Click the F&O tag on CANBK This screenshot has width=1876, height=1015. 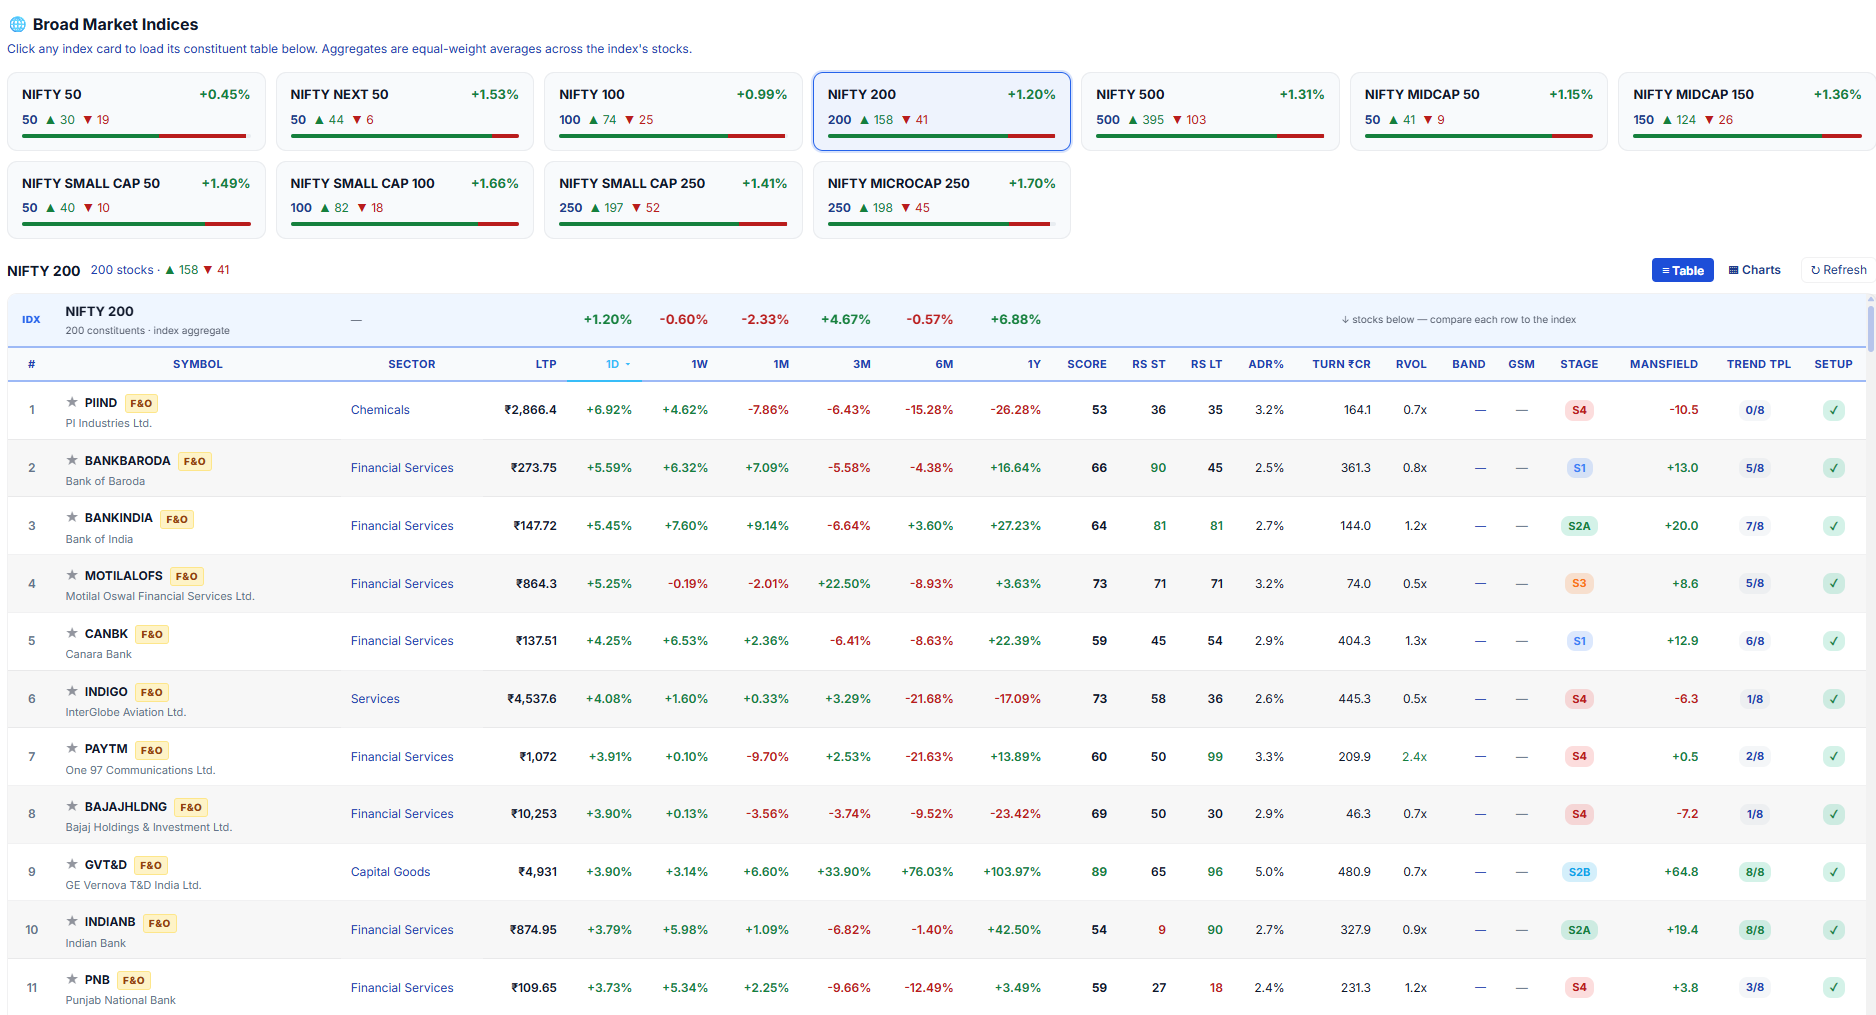[x=152, y=634]
